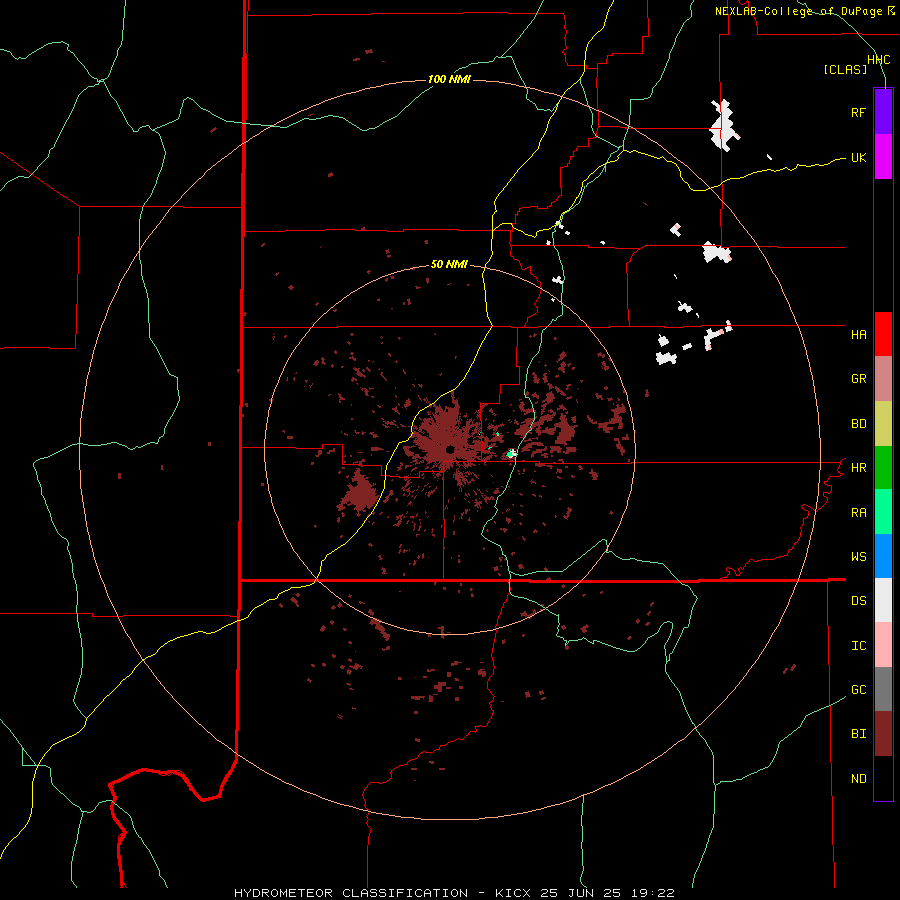Image resolution: width=900 pixels, height=900 pixels.
Task: Click the 50 NMI range ring label
Action: point(449,264)
